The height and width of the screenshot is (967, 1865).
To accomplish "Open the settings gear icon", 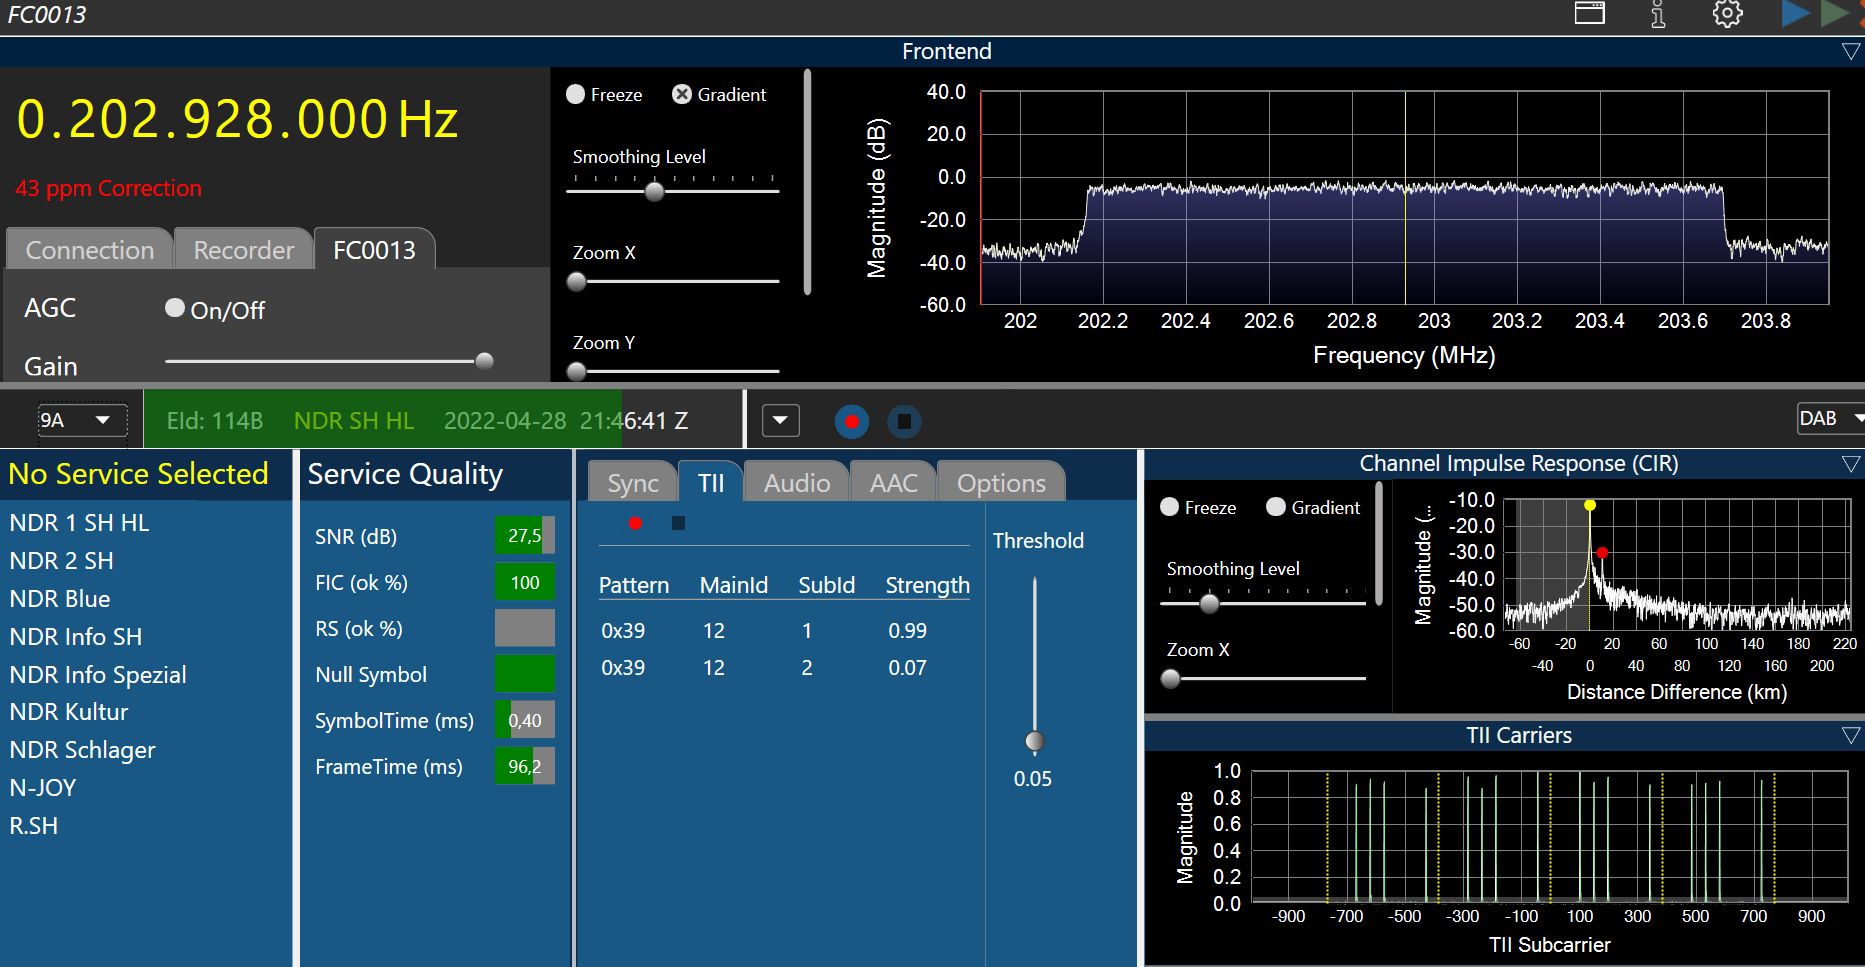I will [x=1727, y=14].
